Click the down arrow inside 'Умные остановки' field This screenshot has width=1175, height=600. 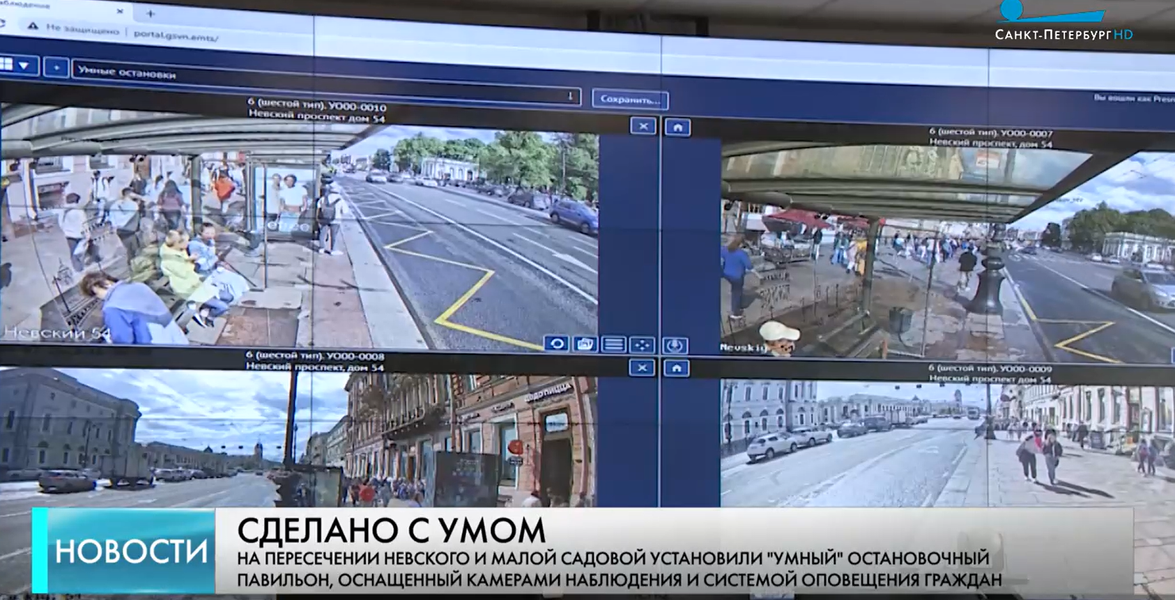571,96
